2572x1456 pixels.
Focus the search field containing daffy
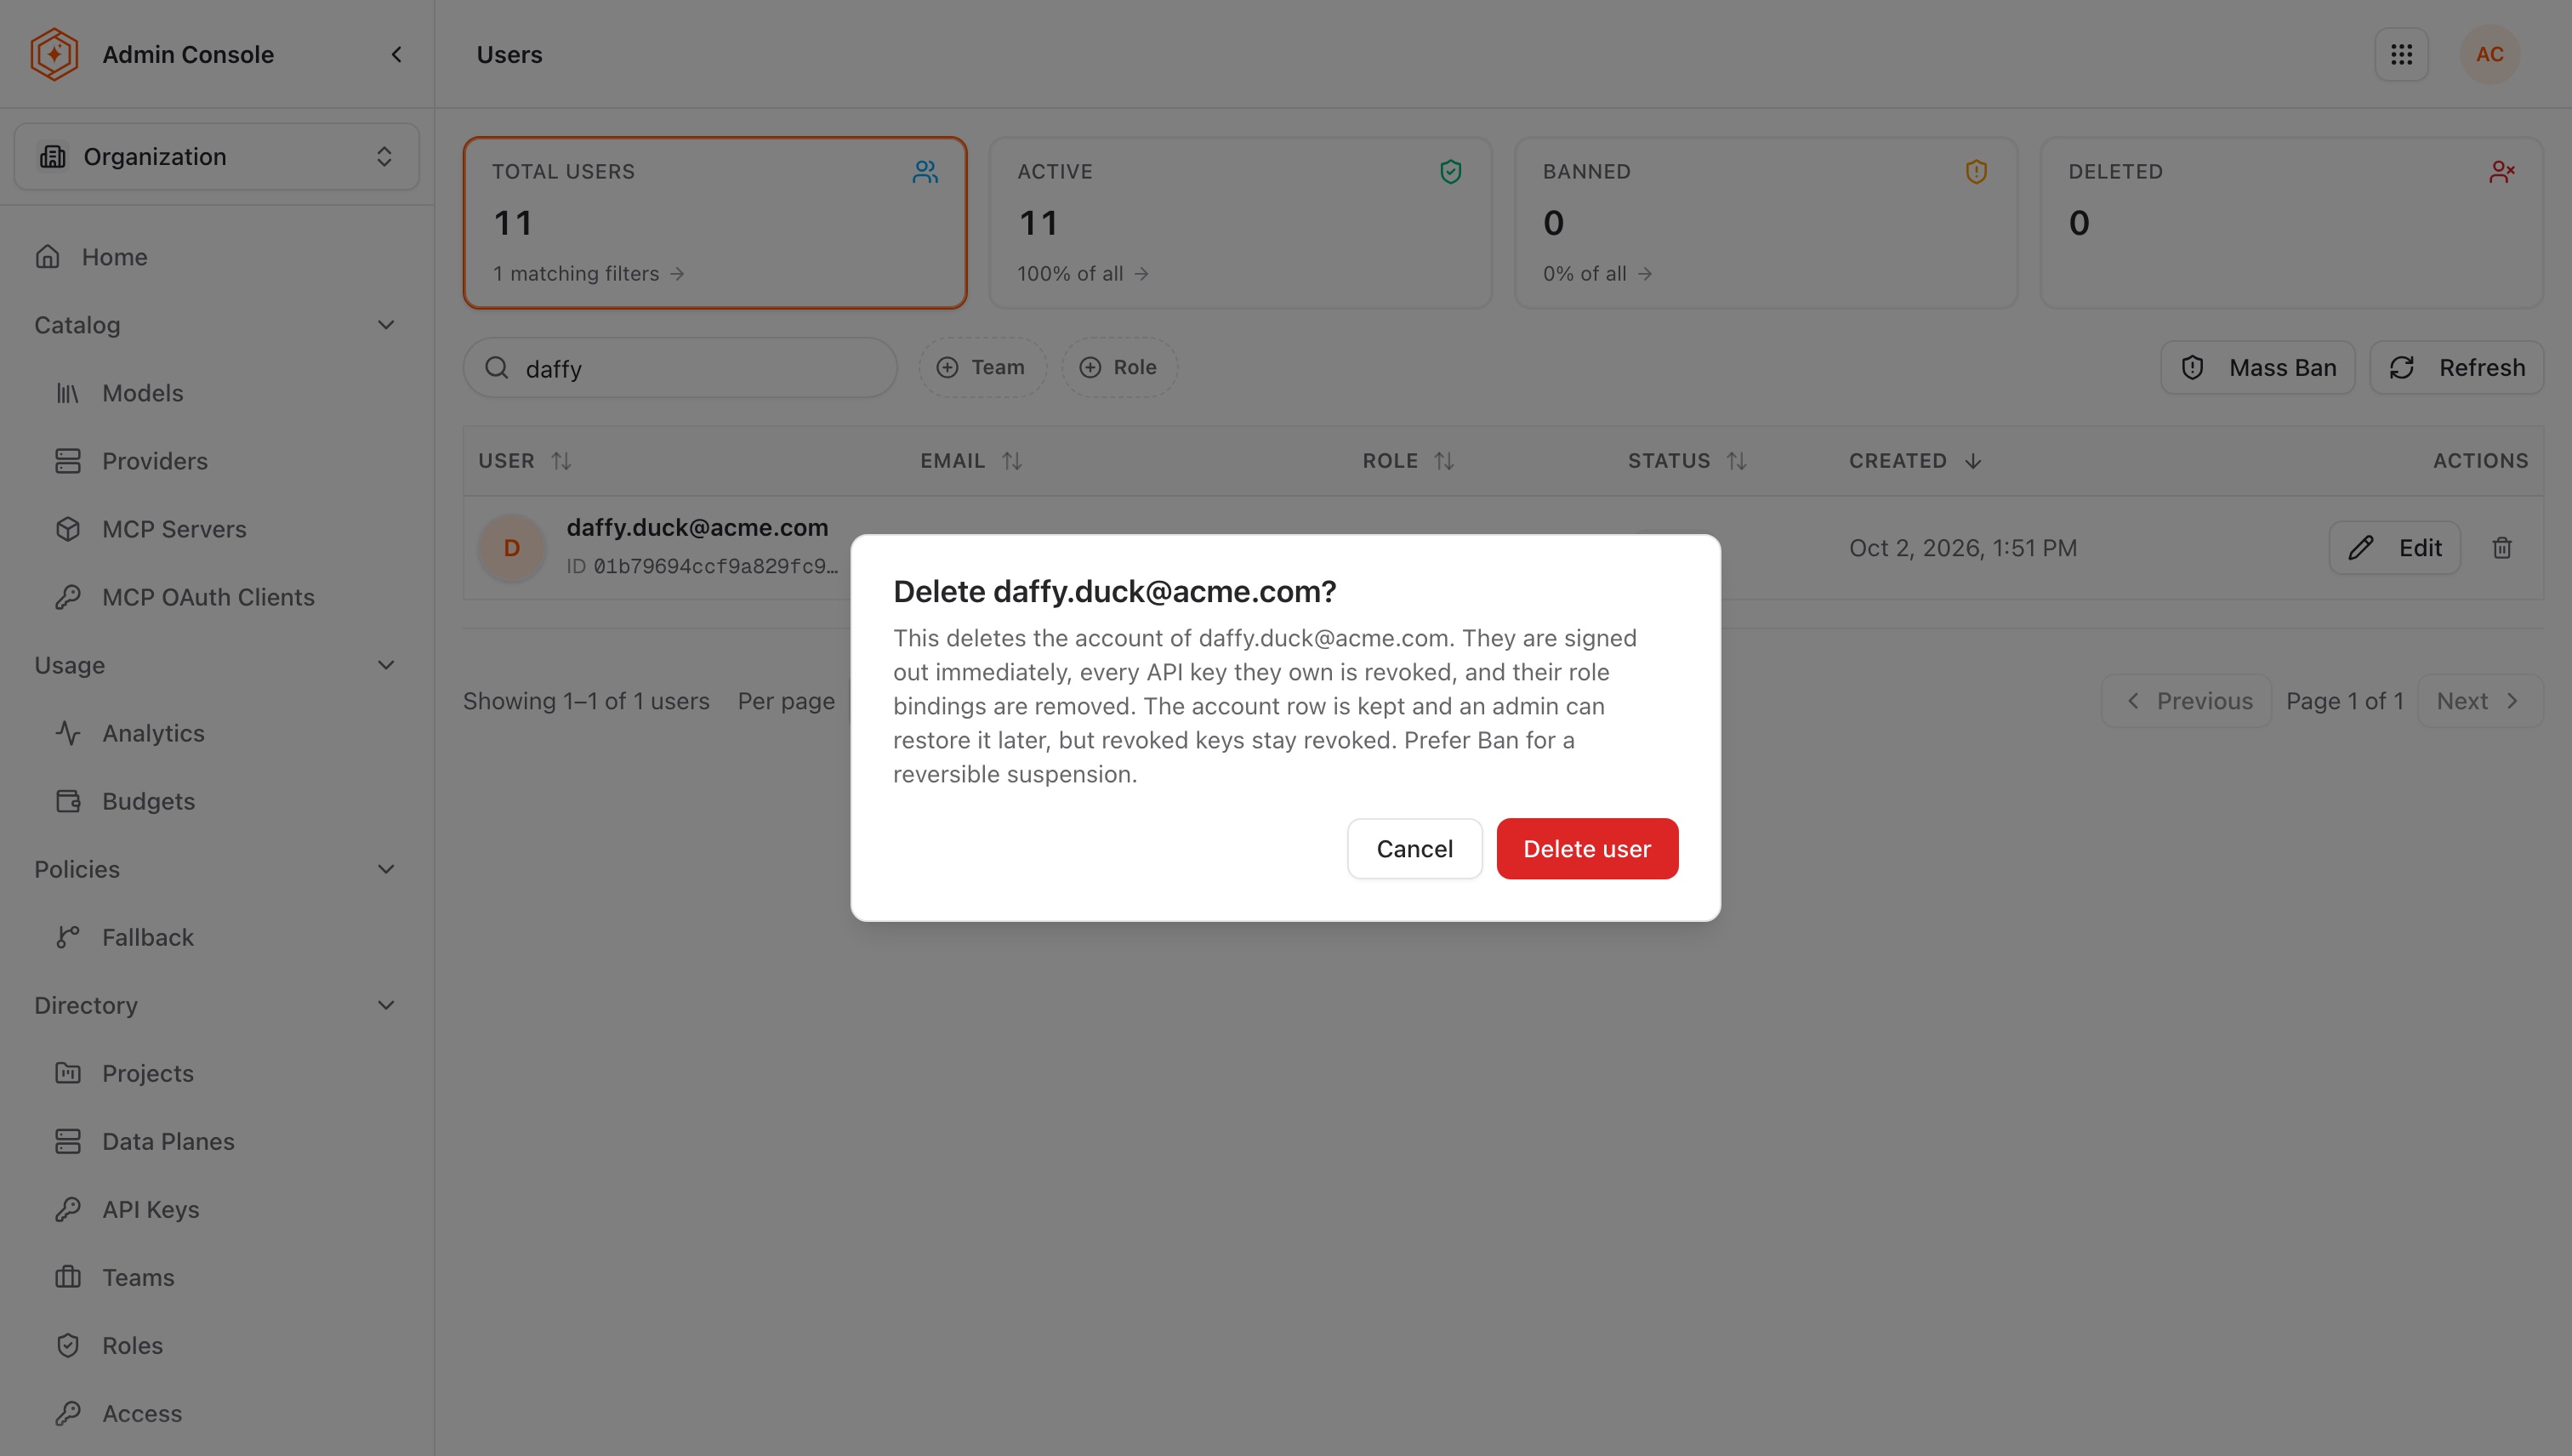(x=680, y=368)
